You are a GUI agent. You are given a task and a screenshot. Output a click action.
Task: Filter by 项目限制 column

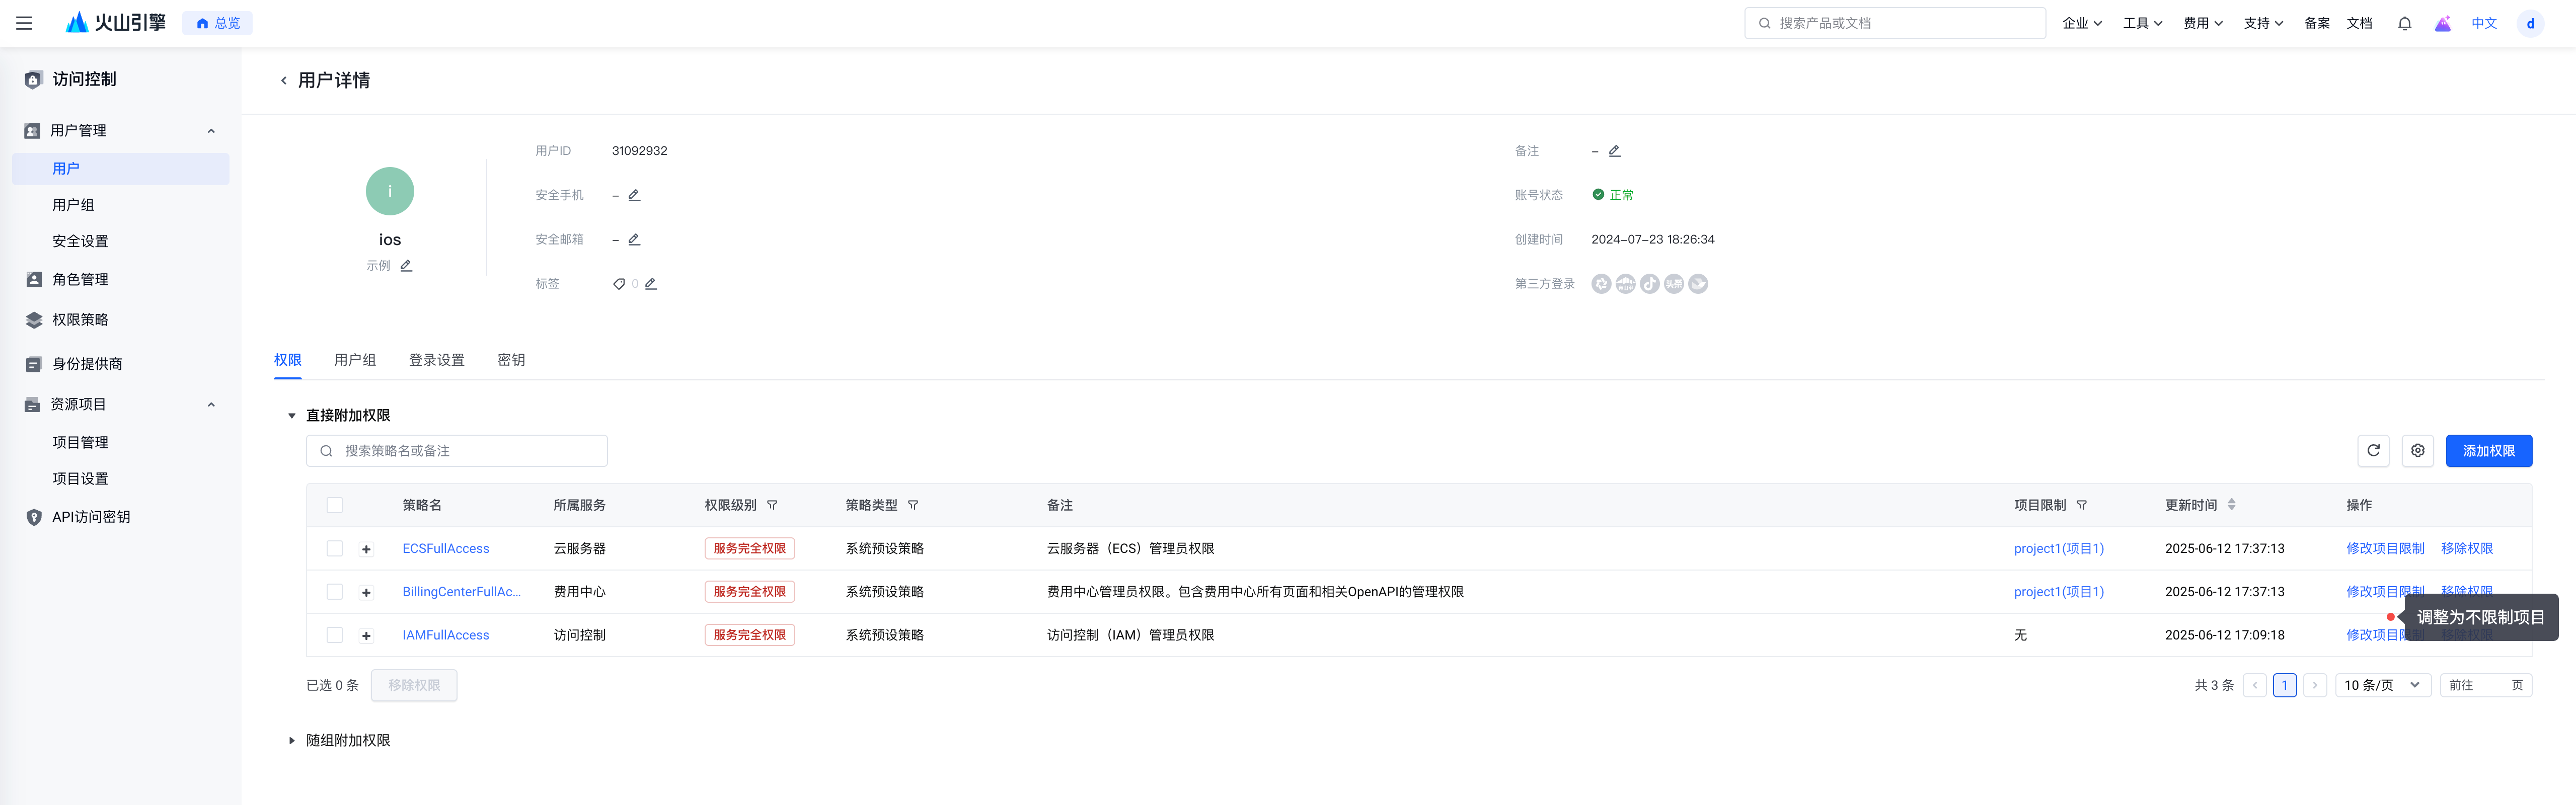click(x=2082, y=505)
